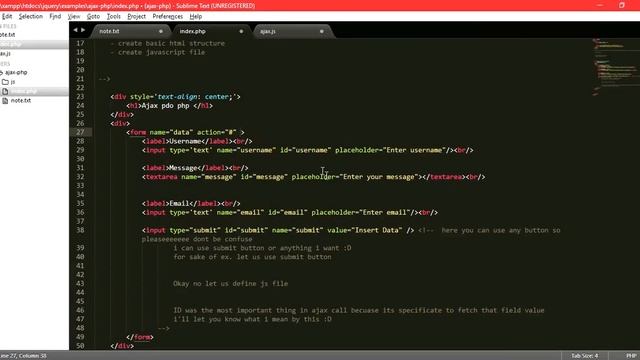This screenshot has height=360, width=640.
Task: Click the closing form tag on line 49
Action: 140,337
